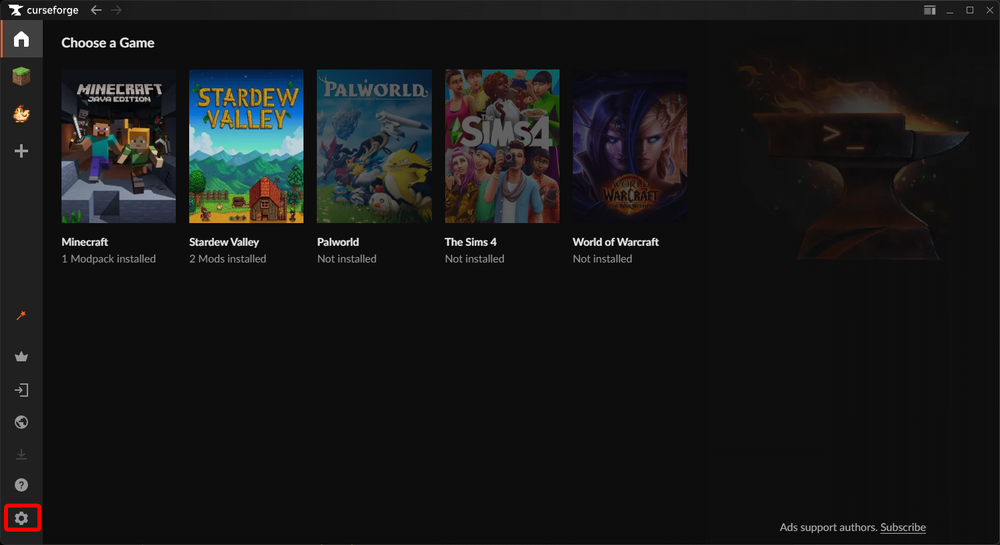Click the orange magic wand icon
This screenshot has width=1000, height=545.
tap(21, 316)
